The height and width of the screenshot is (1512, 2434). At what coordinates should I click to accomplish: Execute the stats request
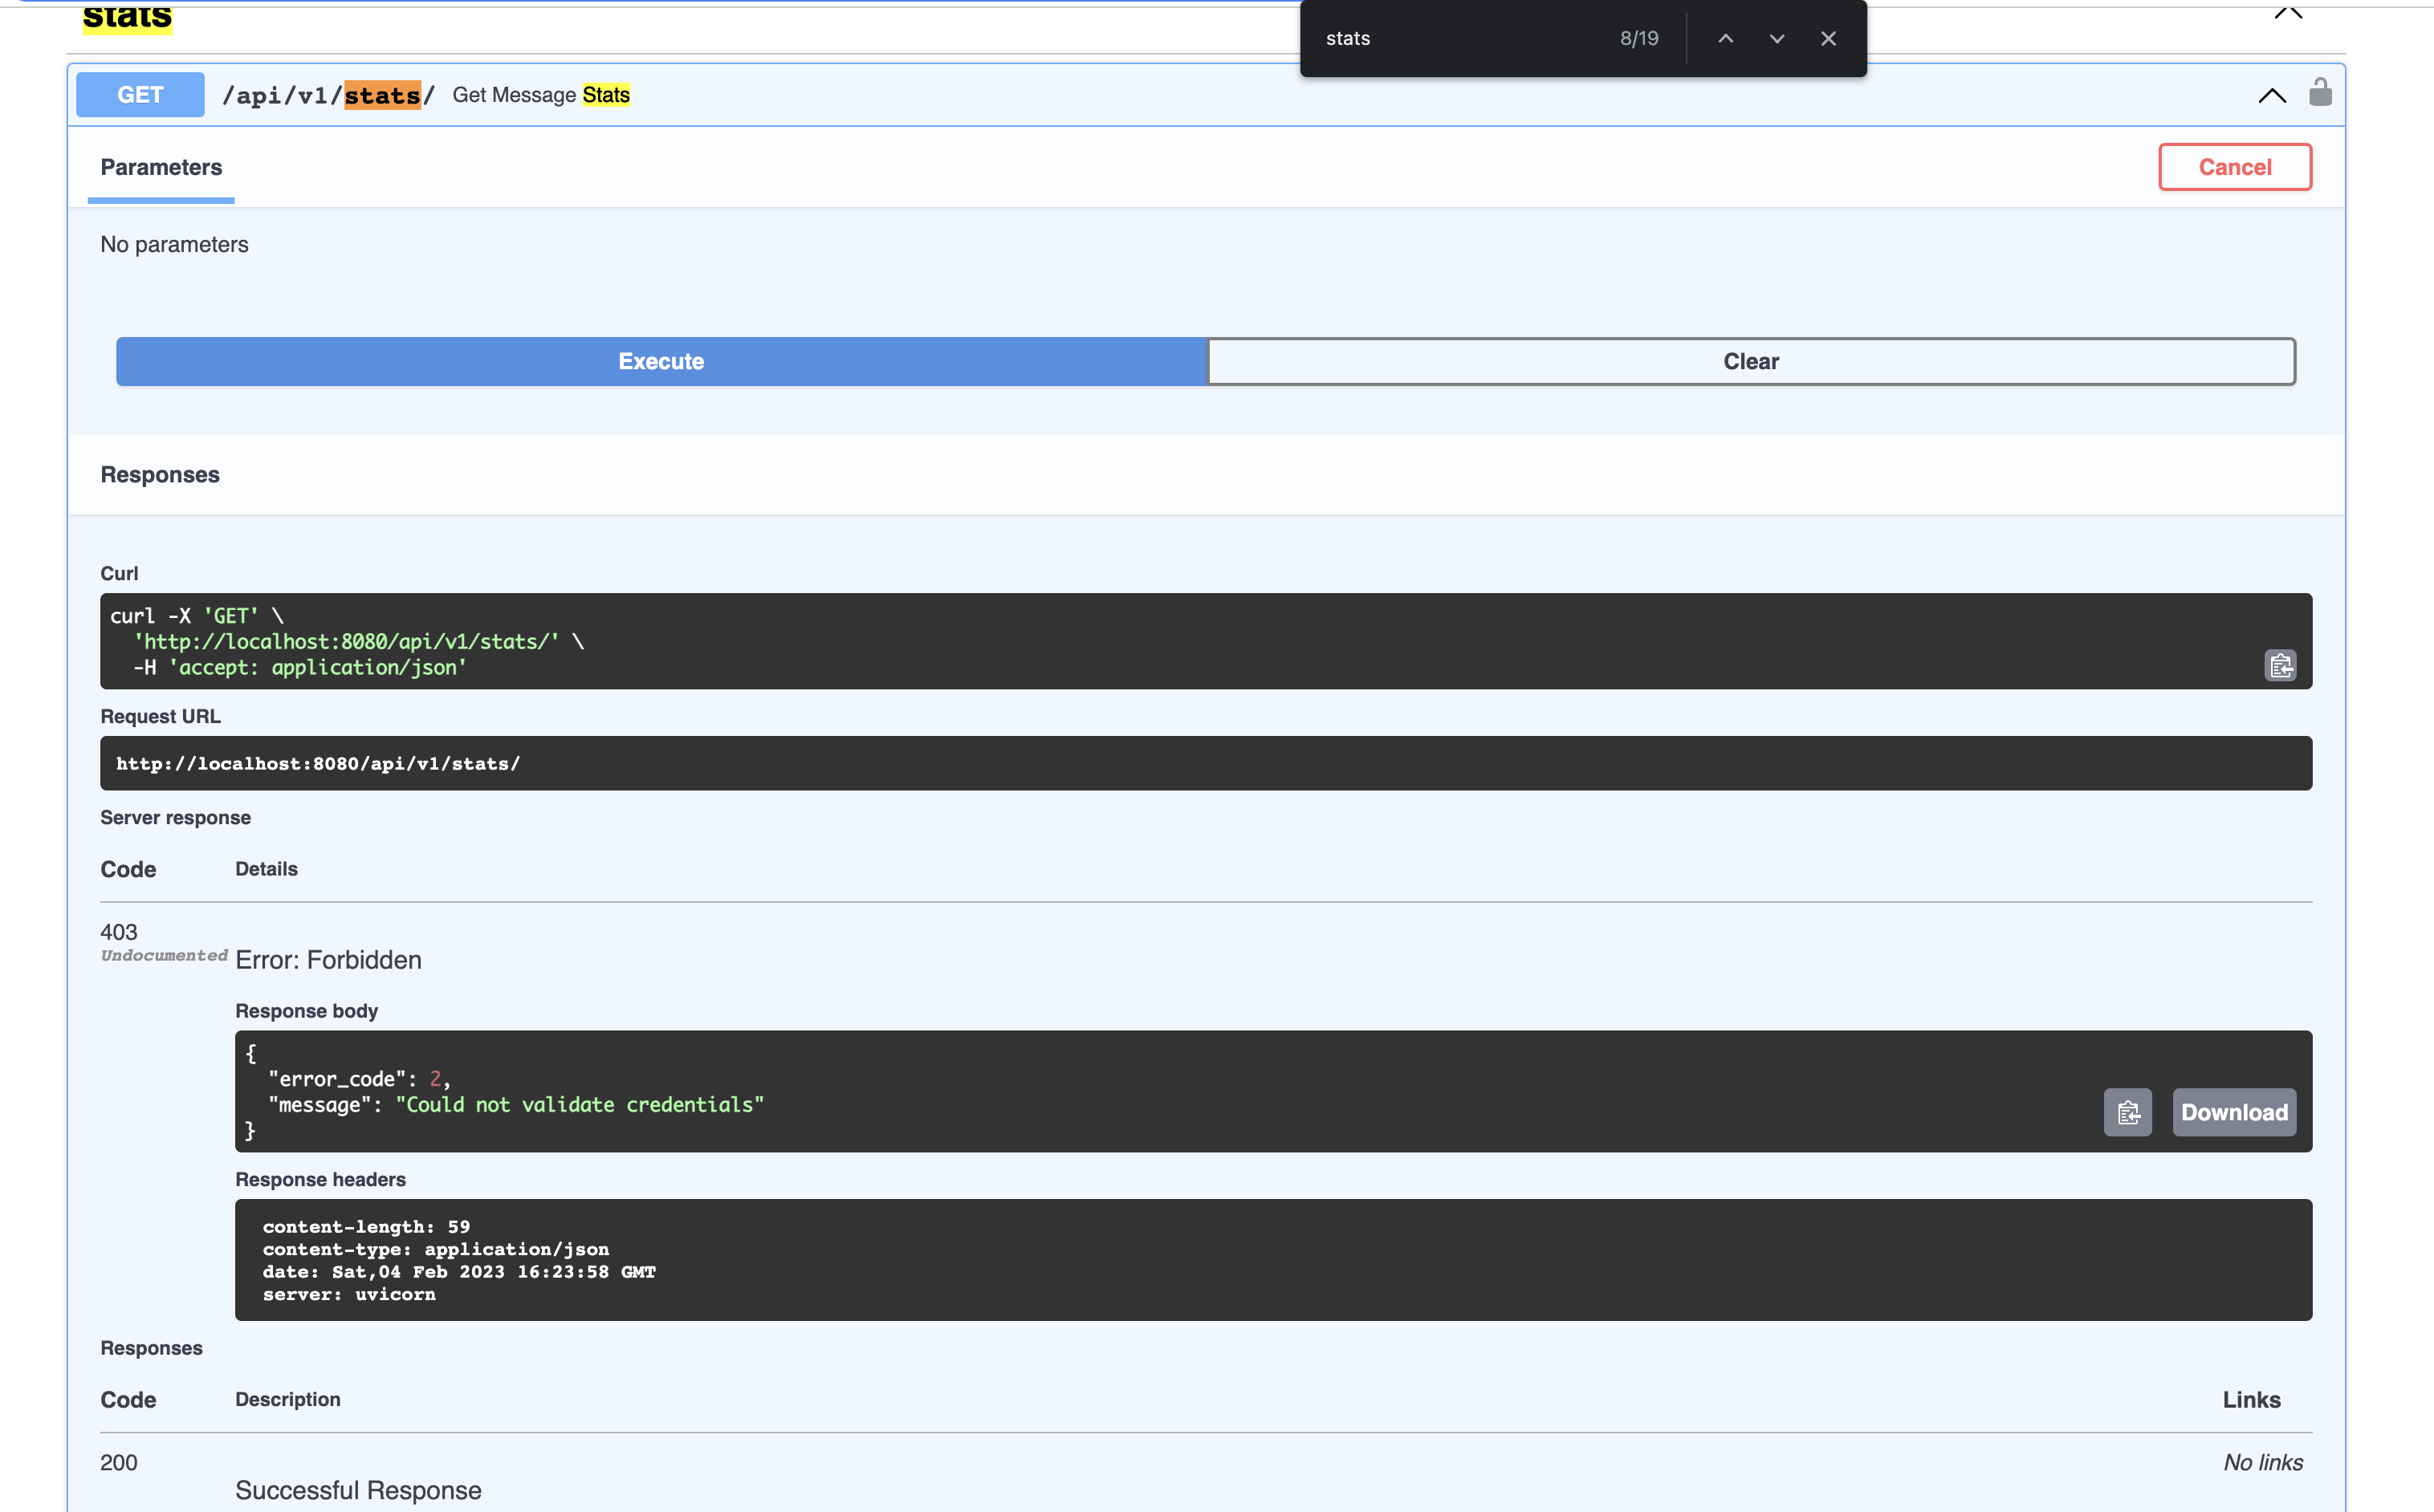(660, 361)
